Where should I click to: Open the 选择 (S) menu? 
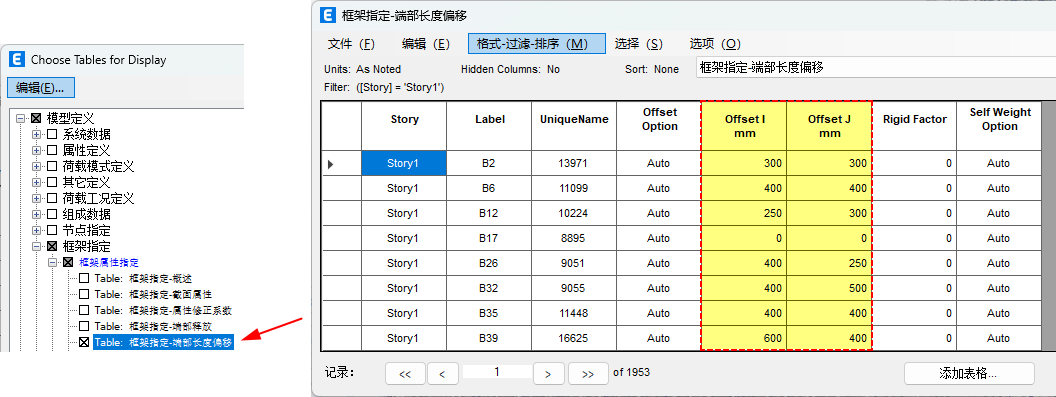(x=638, y=44)
